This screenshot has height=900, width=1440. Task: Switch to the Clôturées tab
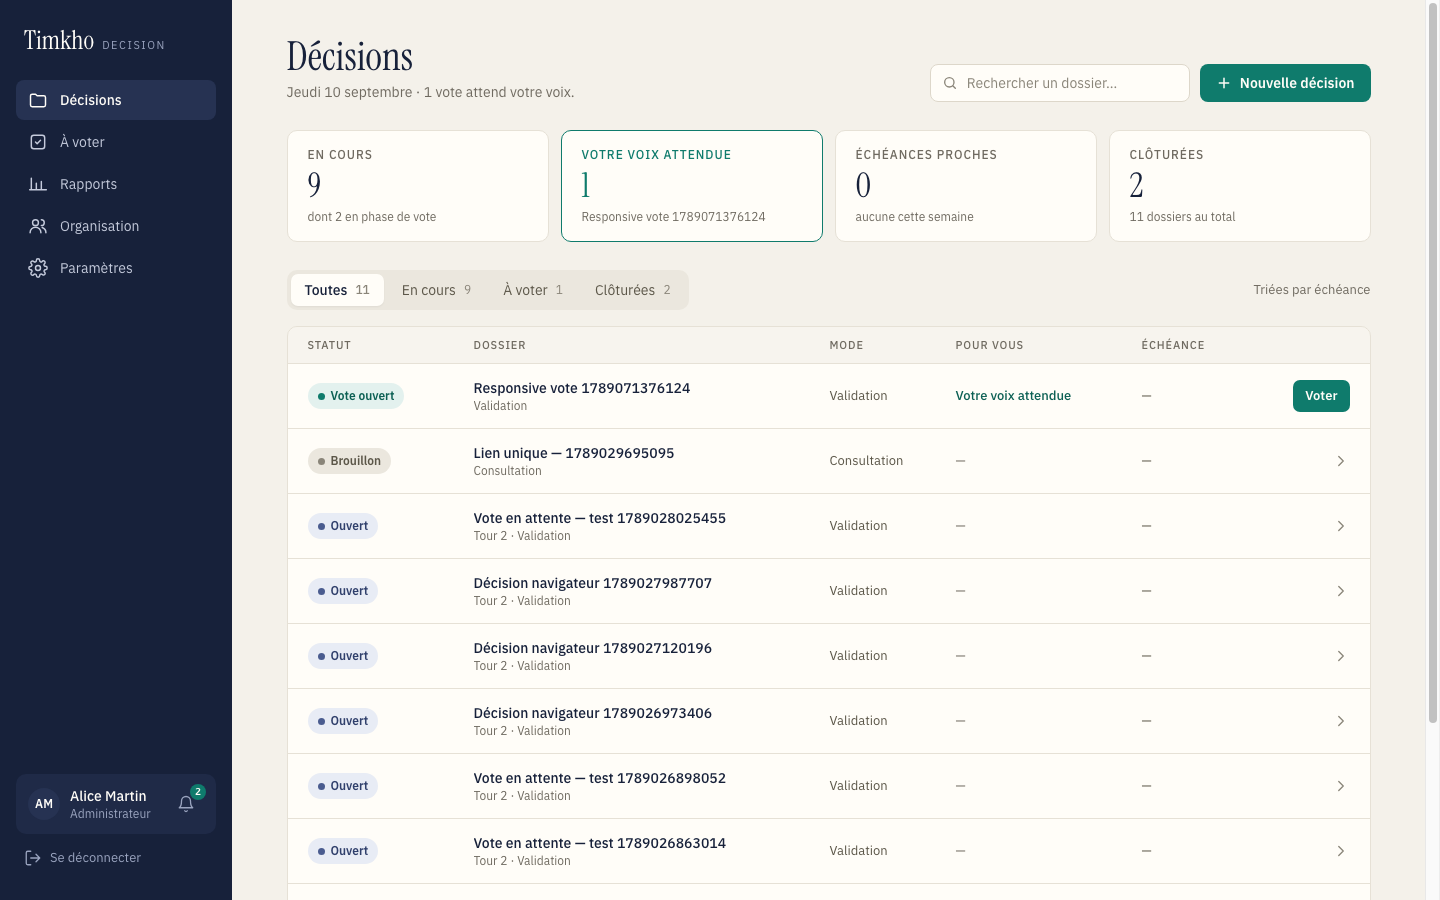point(633,290)
